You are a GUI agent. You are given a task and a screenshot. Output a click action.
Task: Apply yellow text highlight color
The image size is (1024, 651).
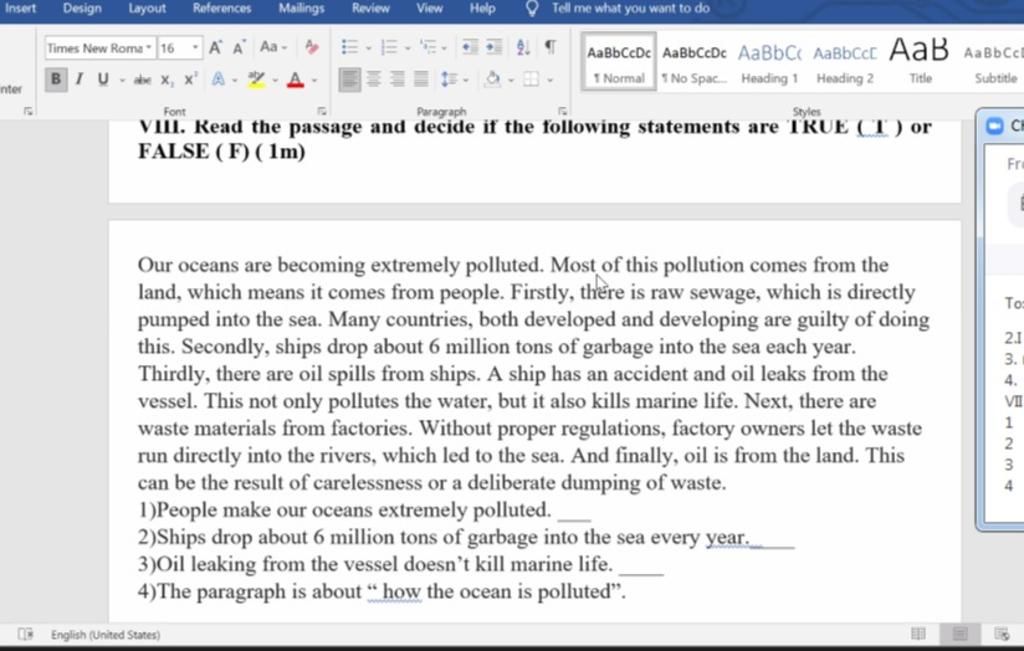(257, 80)
